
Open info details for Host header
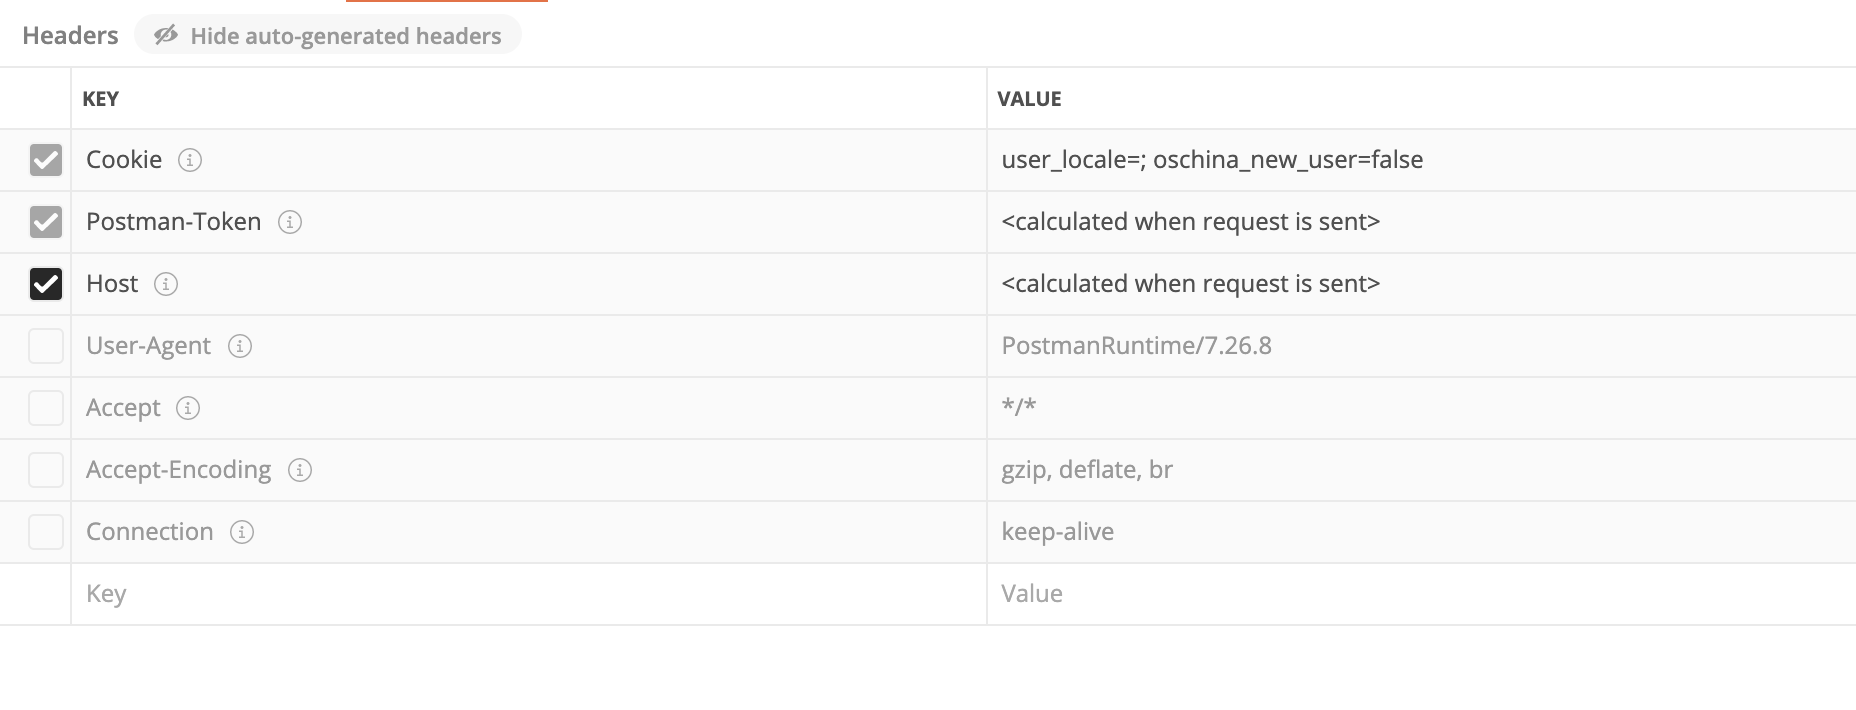[x=165, y=285]
